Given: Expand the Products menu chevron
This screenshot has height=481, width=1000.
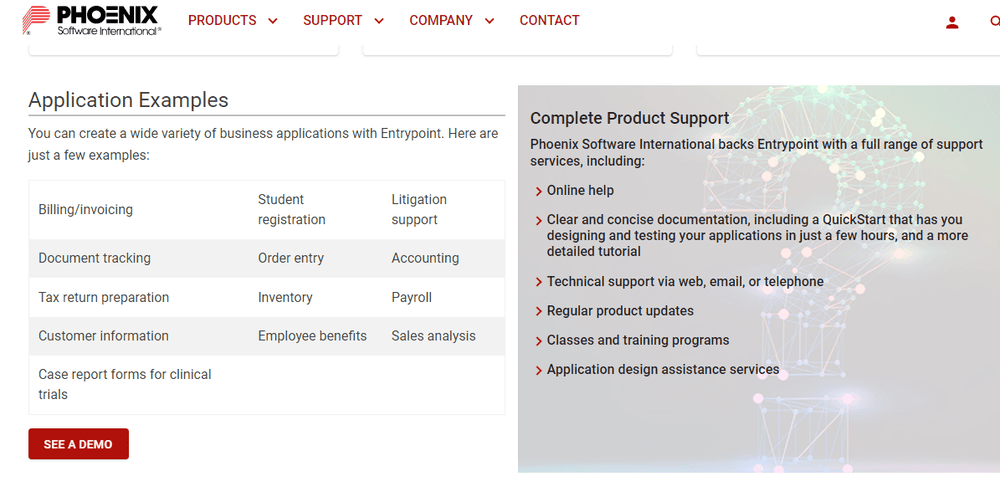Looking at the screenshot, I should 273,21.
